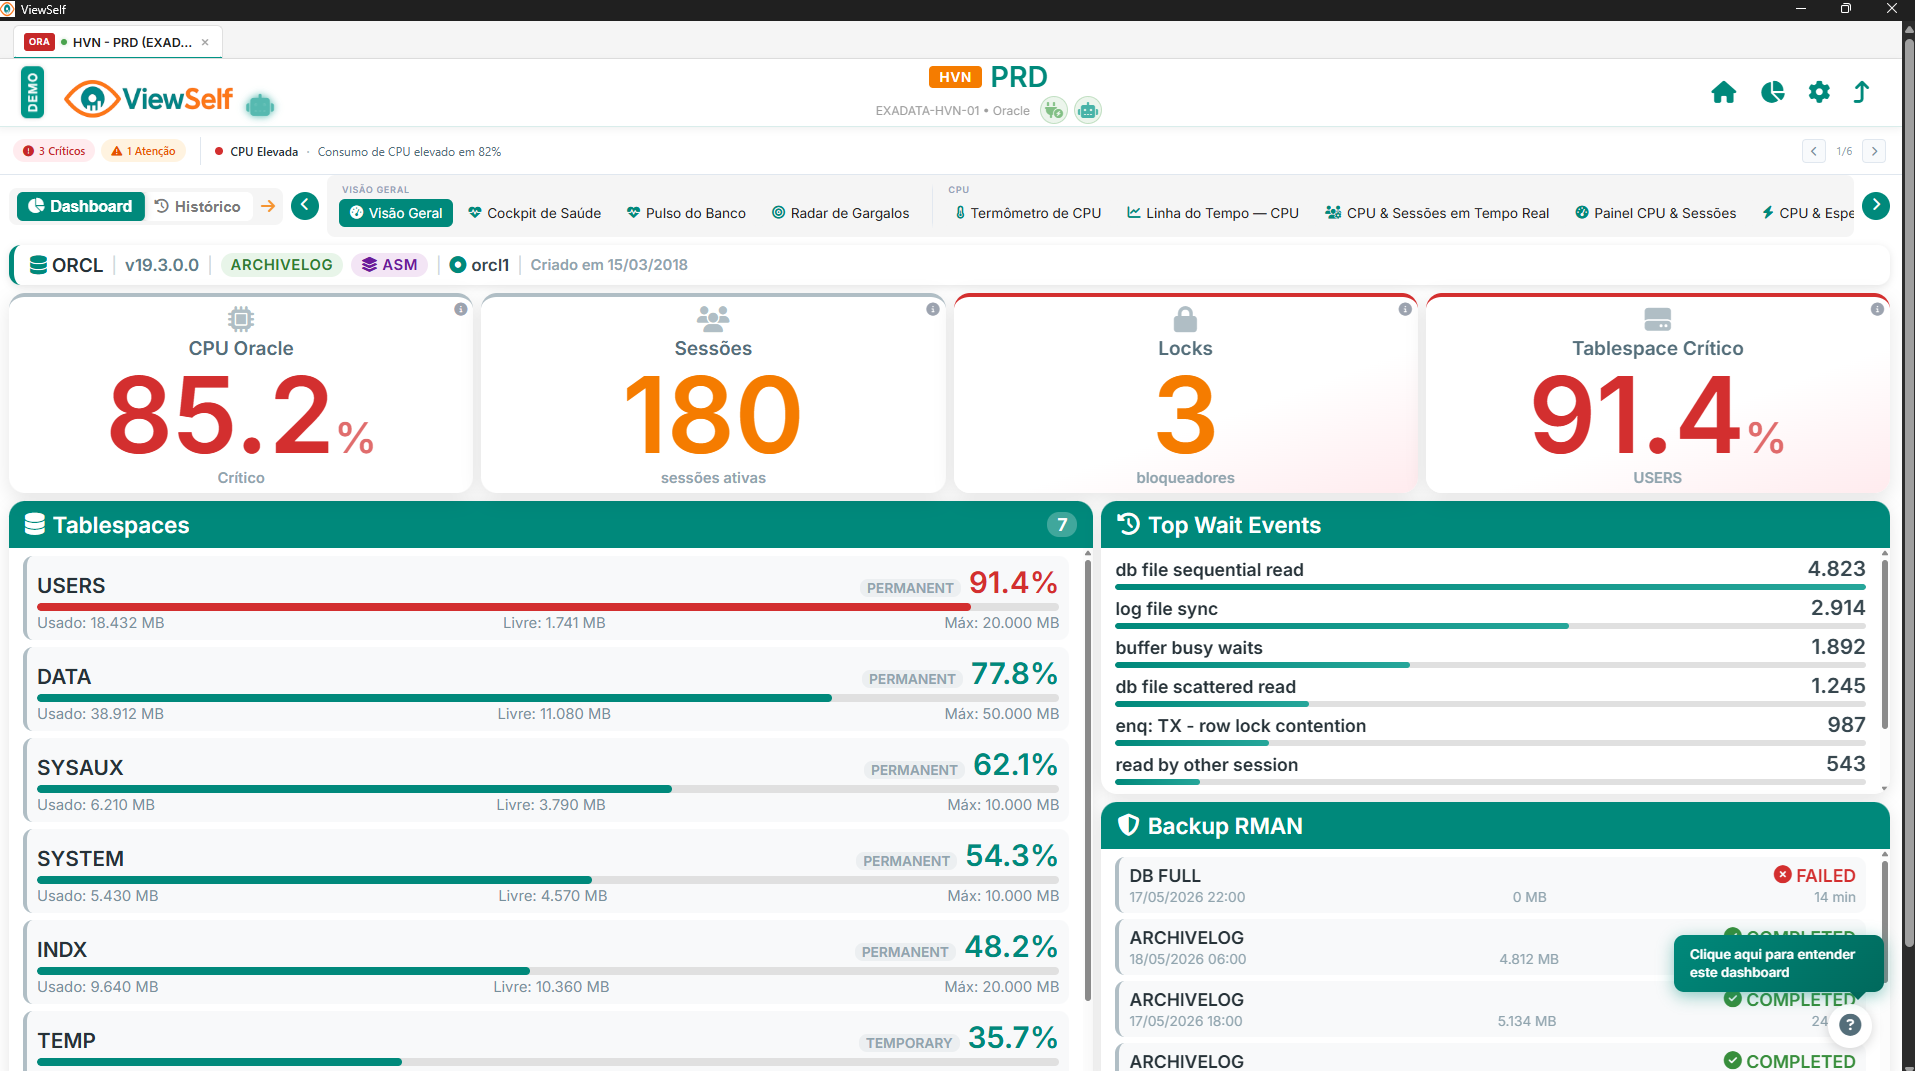
Task: Click 'log file sync' wait event
Action: (x=1490, y=613)
